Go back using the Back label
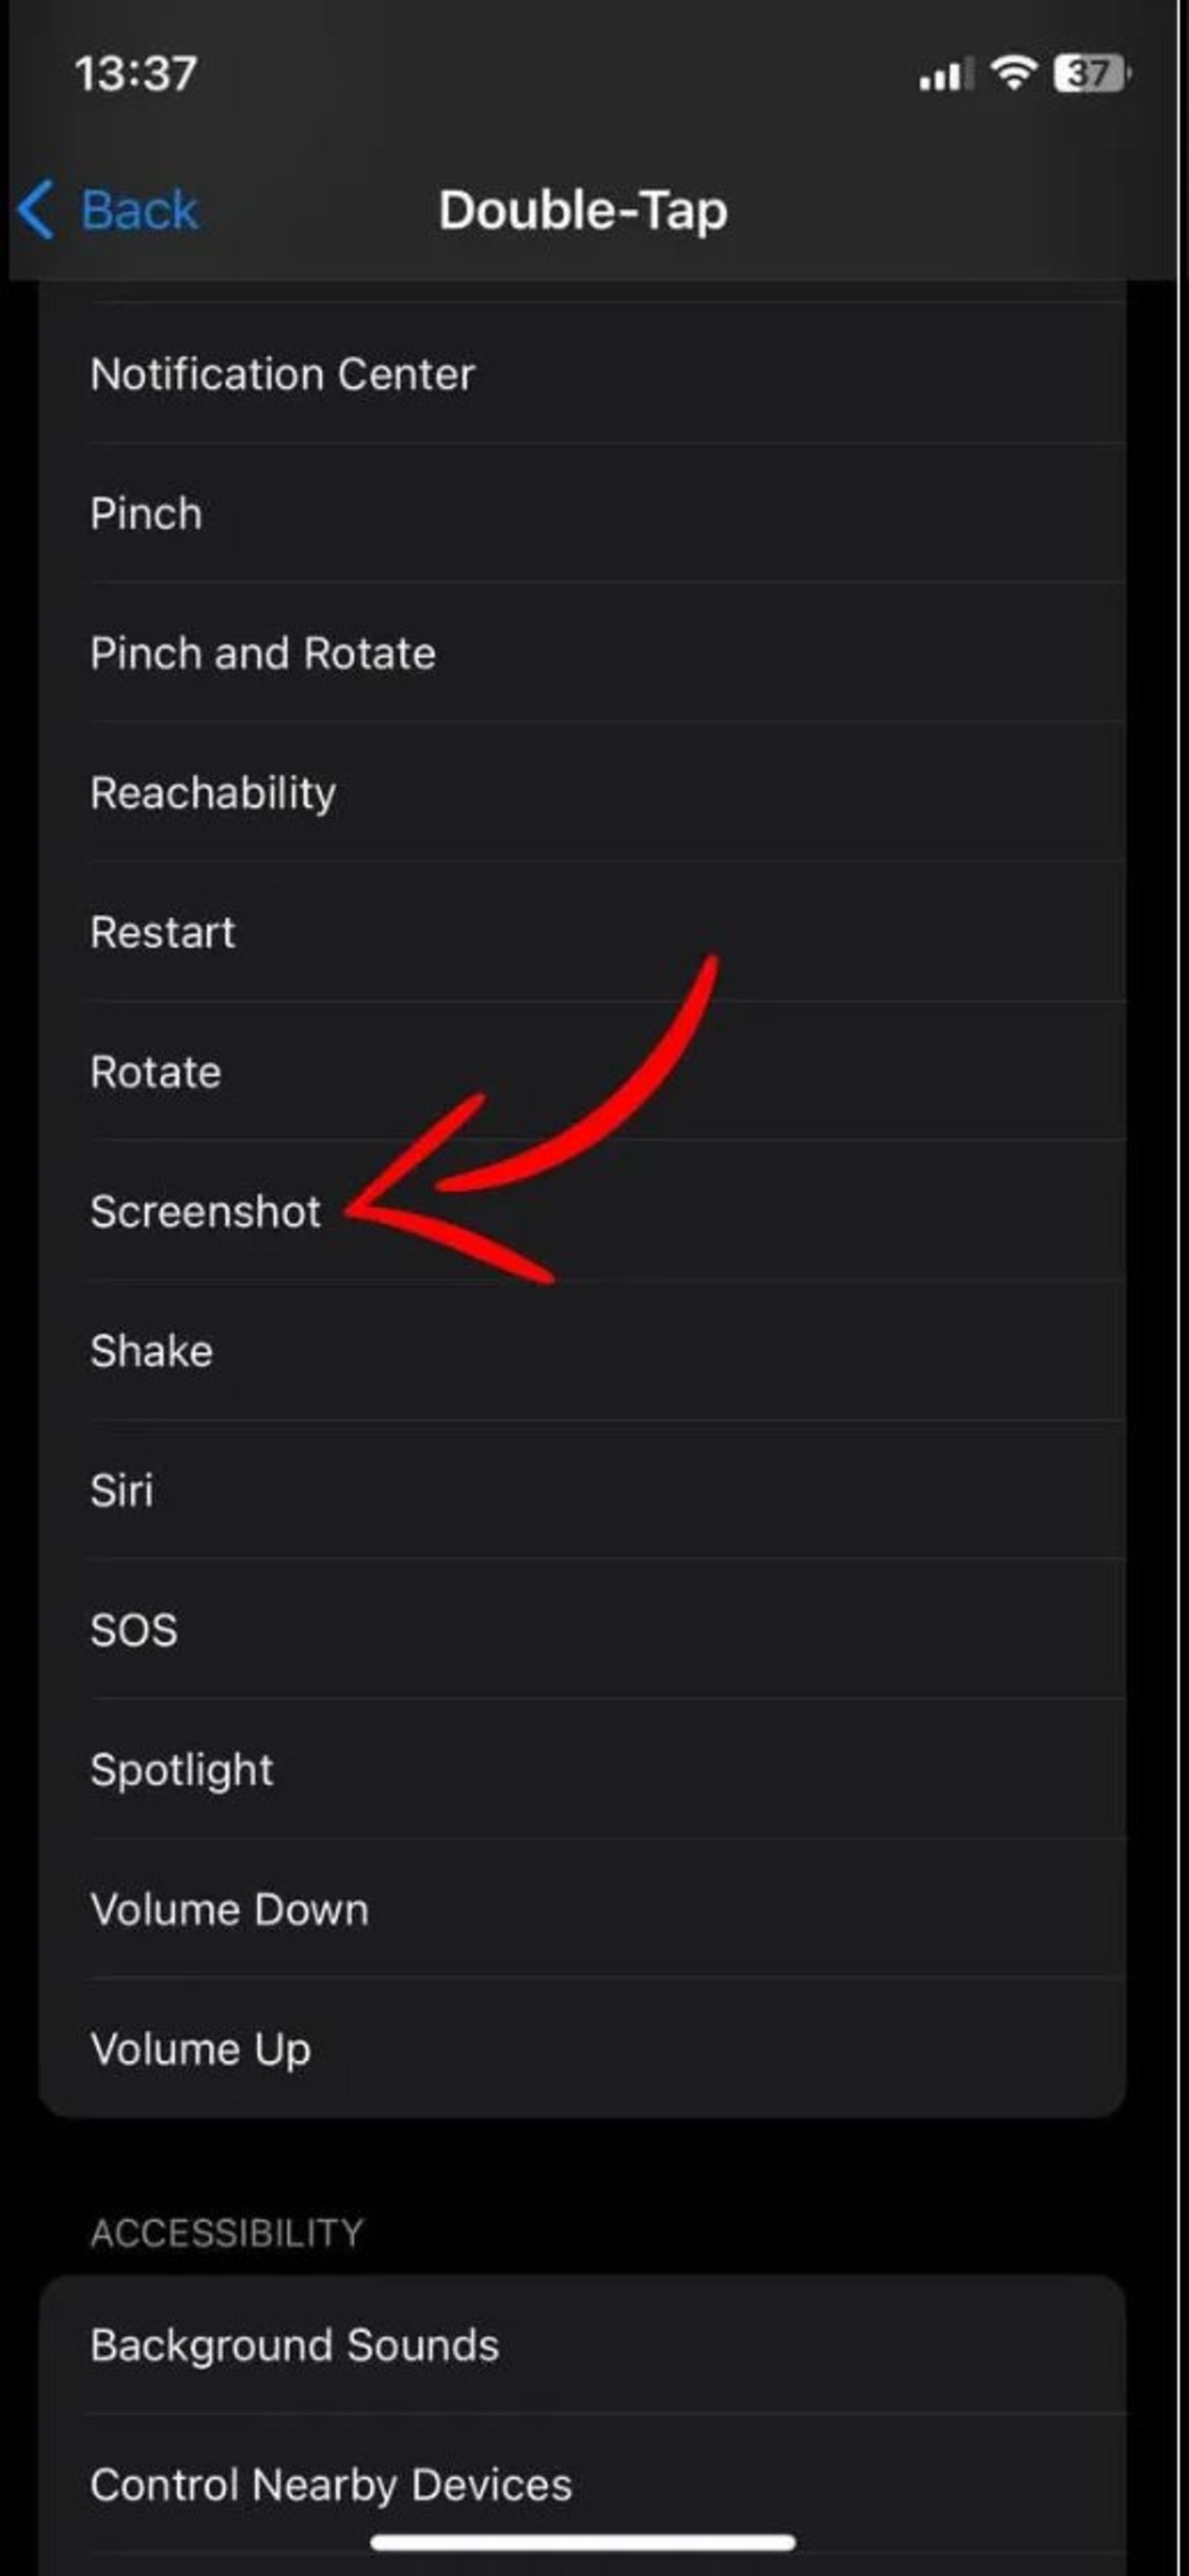Viewport: 1189px width, 2576px height. 139,210
